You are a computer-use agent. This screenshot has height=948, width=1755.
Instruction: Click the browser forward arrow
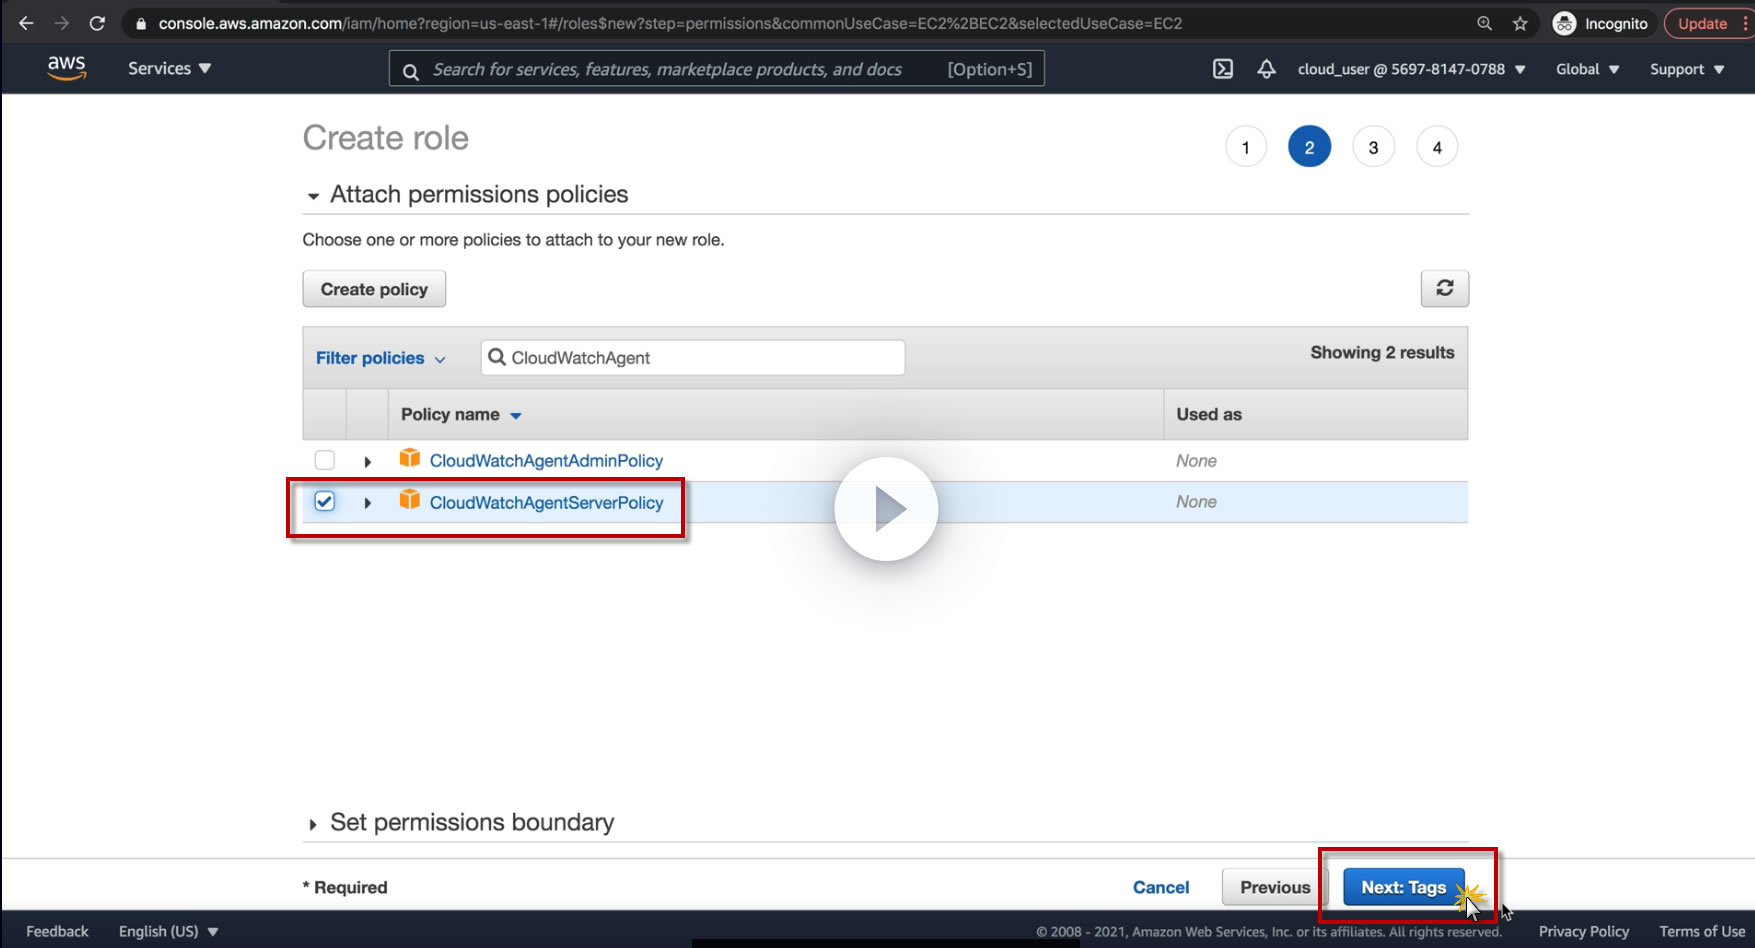click(x=62, y=23)
